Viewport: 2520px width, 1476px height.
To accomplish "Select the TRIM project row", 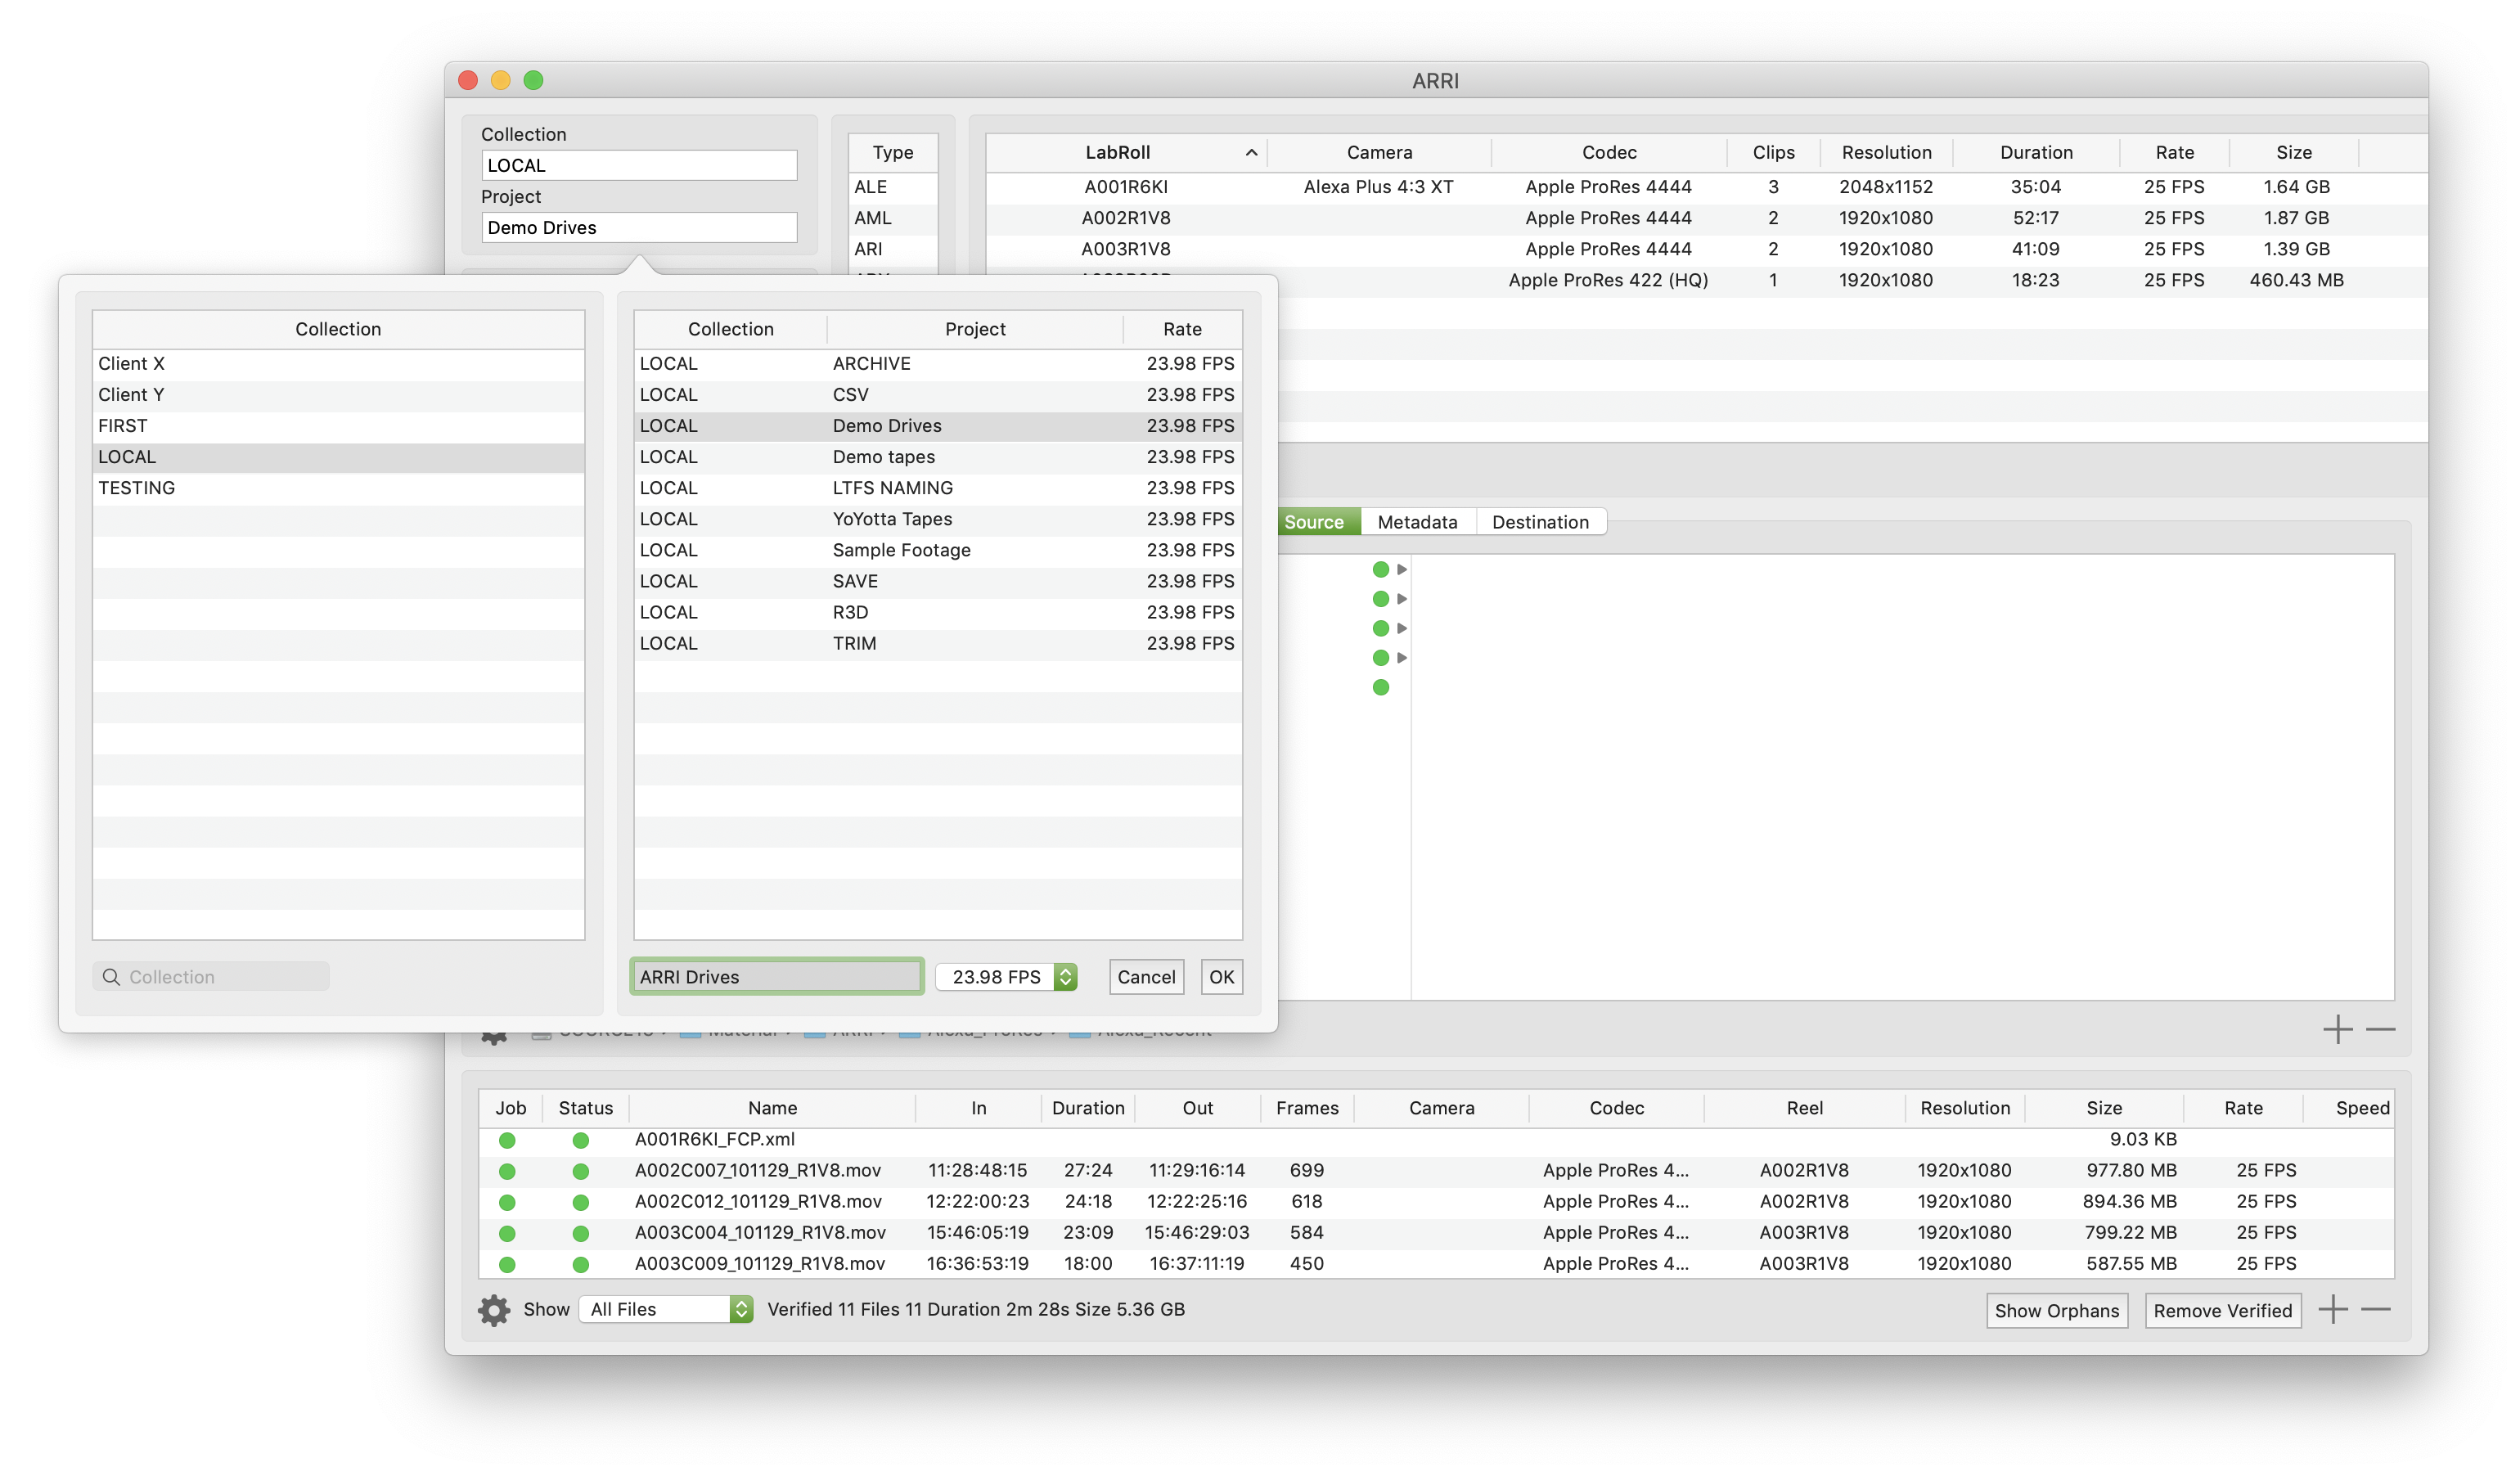I will [x=938, y=643].
